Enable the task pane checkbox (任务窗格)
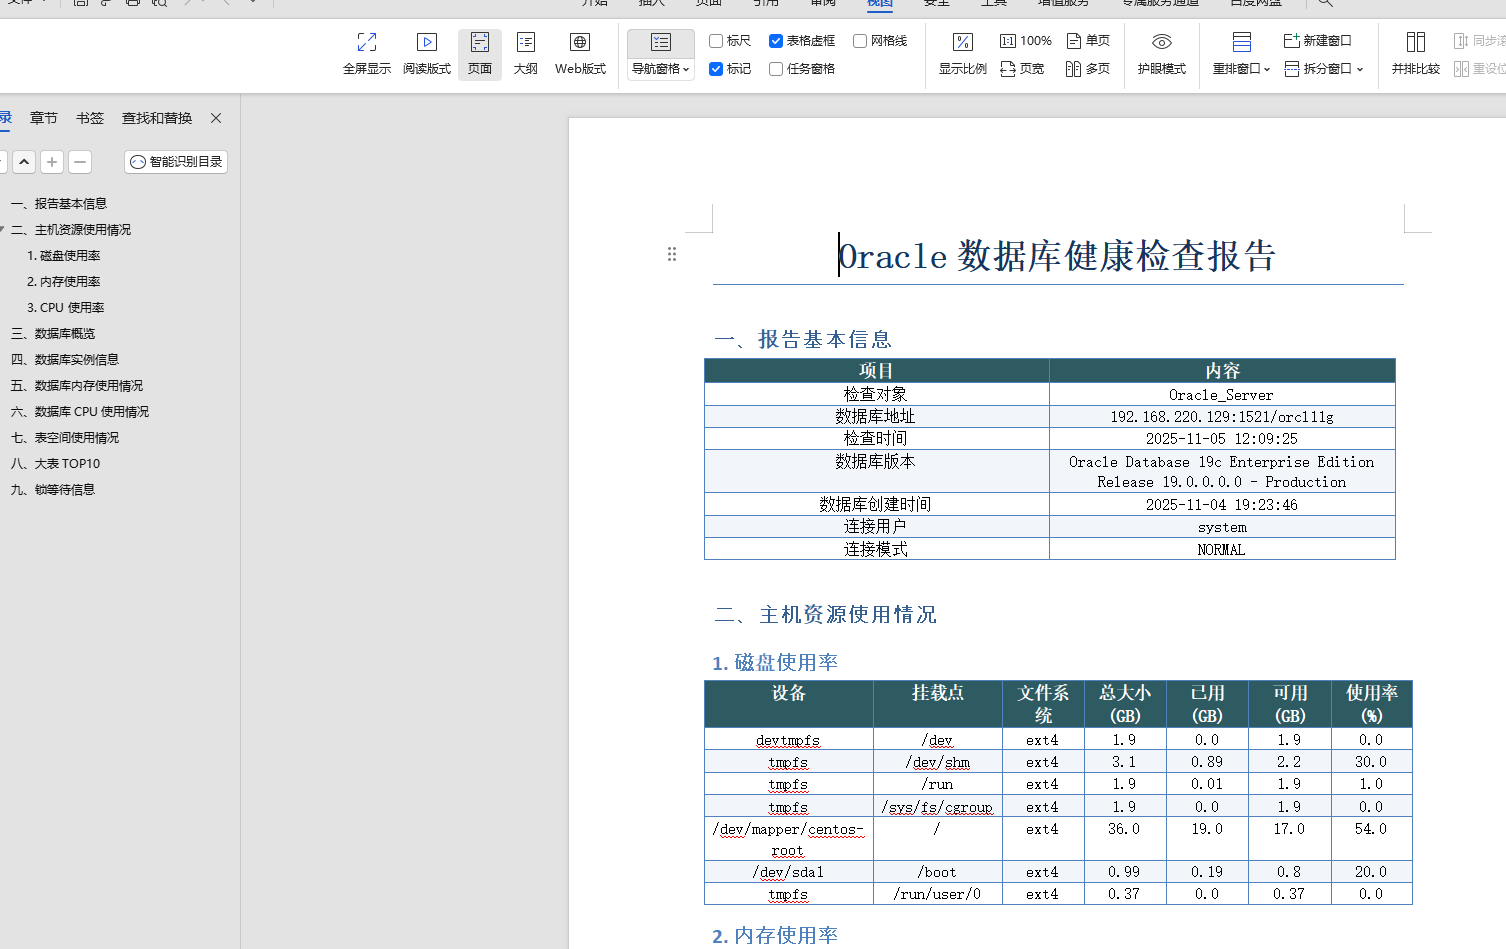Screen dimensions: 1506x949 [x=776, y=69]
